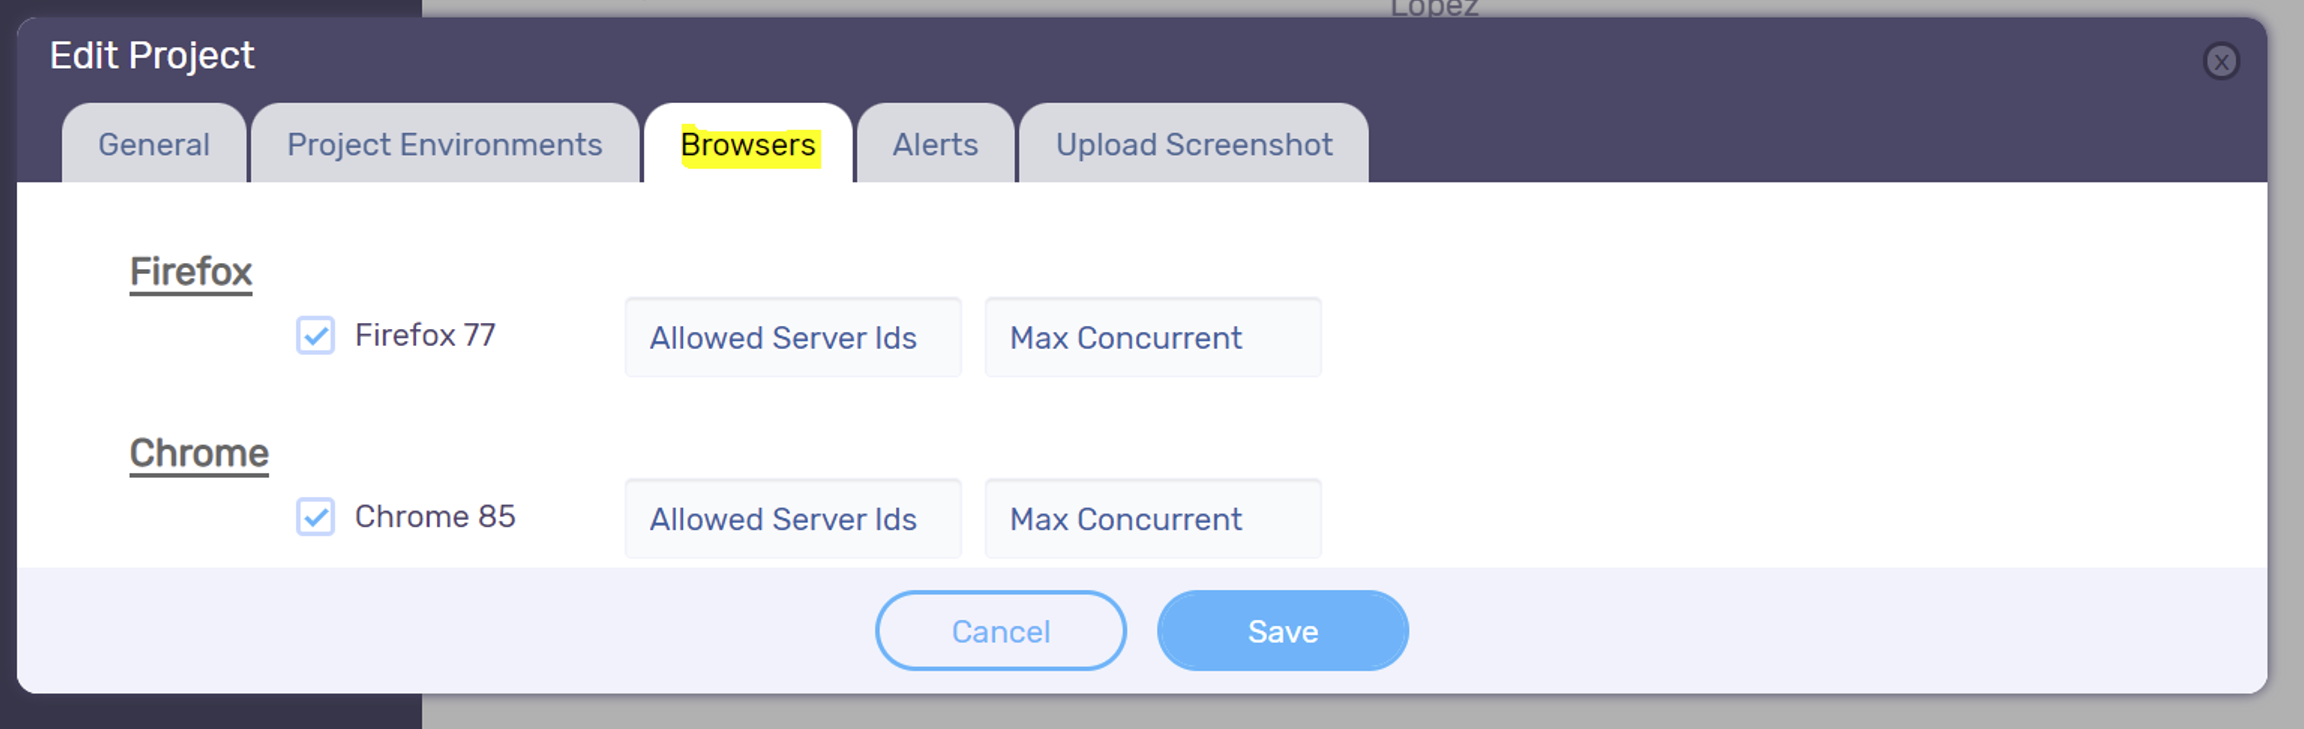The height and width of the screenshot is (729, 2304).
Task: Click the Edit Project dialog title
Action: point(152,55)
